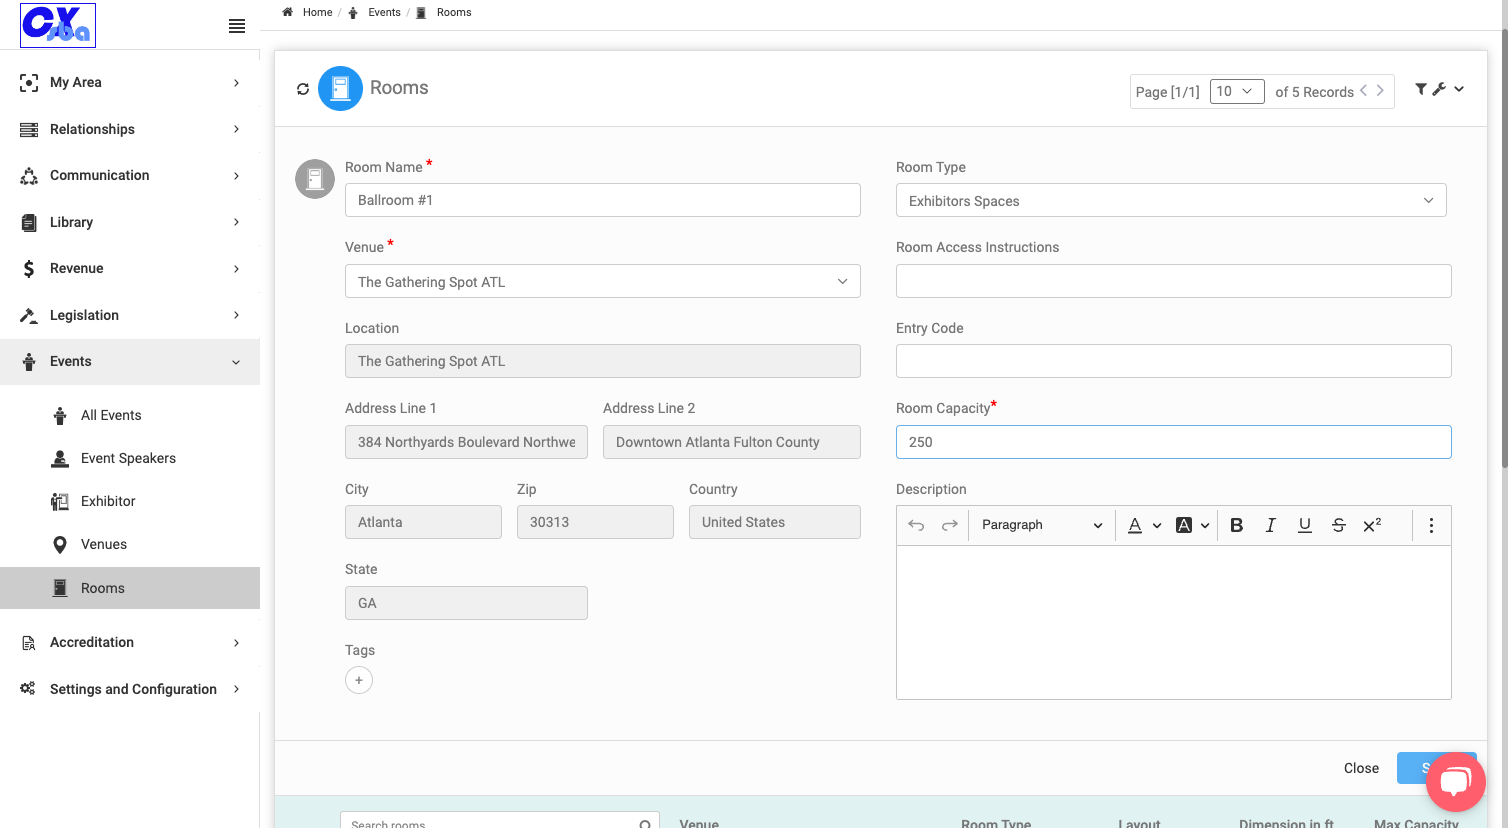Click the Room Access Instructions field
The image size is (1508, 828).
[x=1174, y=281]
